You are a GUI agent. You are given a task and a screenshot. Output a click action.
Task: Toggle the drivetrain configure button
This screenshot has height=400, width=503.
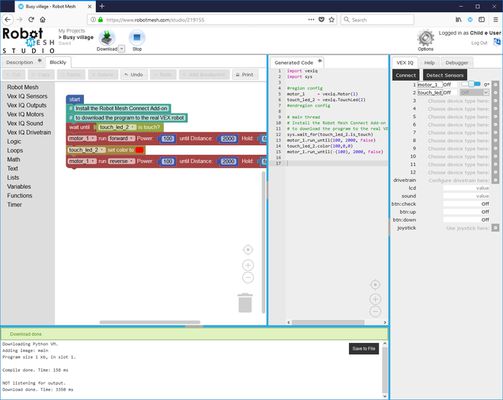(495, 180)
